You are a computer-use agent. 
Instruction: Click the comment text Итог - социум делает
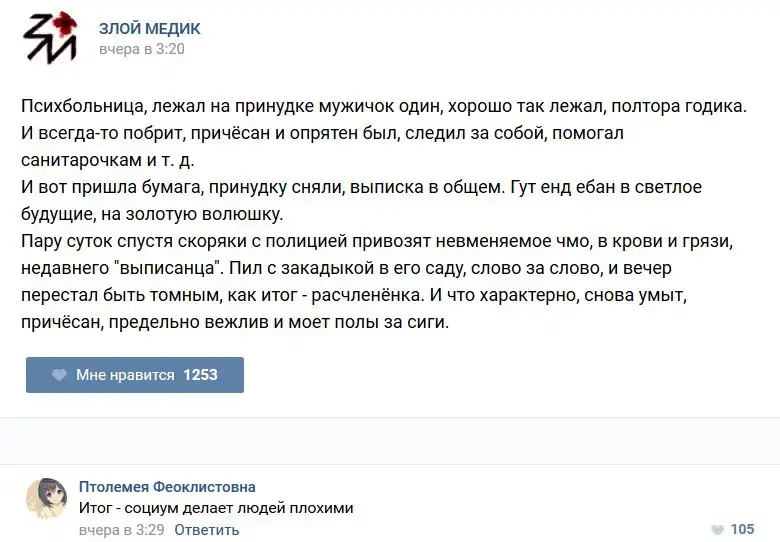click(x=216, y=508)
